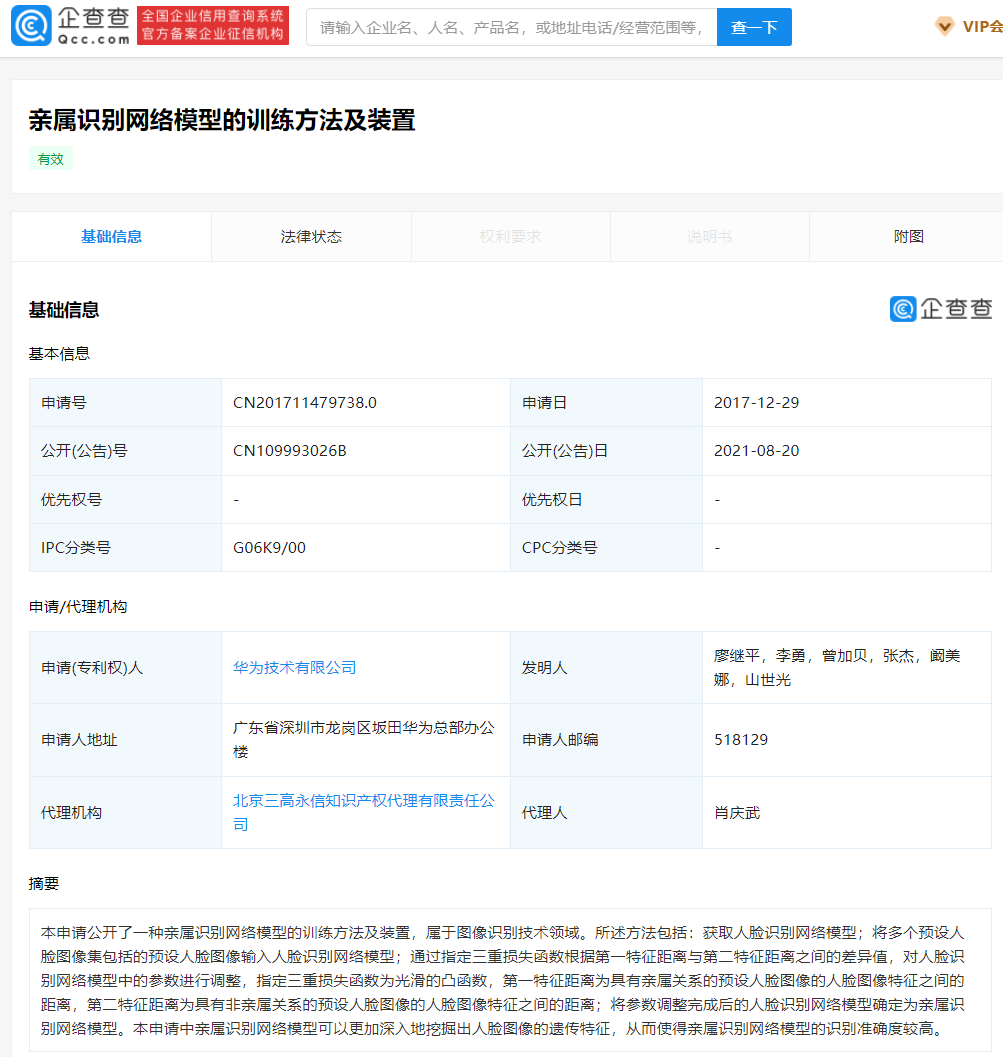
Task: Click the 企查查 watermark logo in 基础信息
Action: [x=940, y=309]
